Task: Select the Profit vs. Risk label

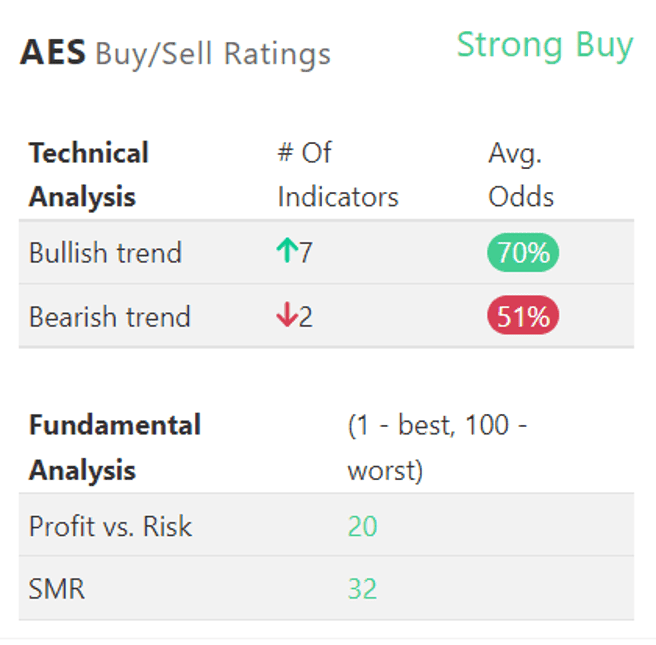Action: (110, 526)
